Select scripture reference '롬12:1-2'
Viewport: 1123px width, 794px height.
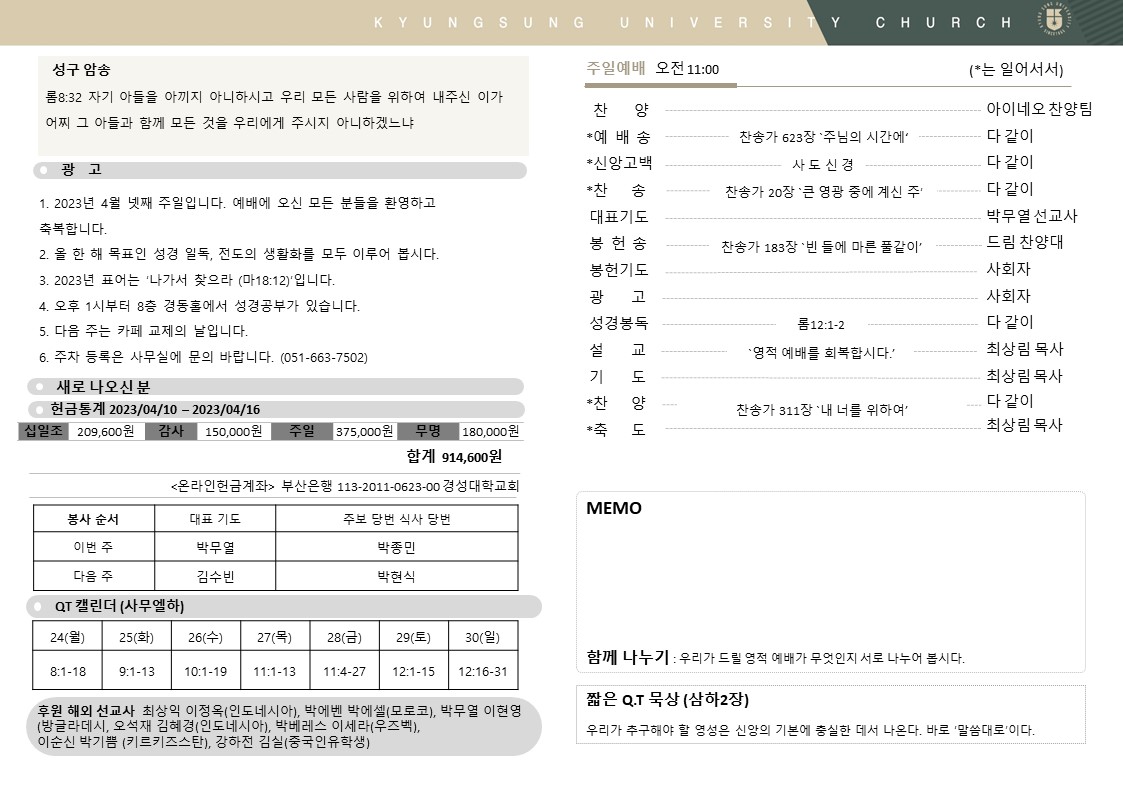click(x=821, y=324)
